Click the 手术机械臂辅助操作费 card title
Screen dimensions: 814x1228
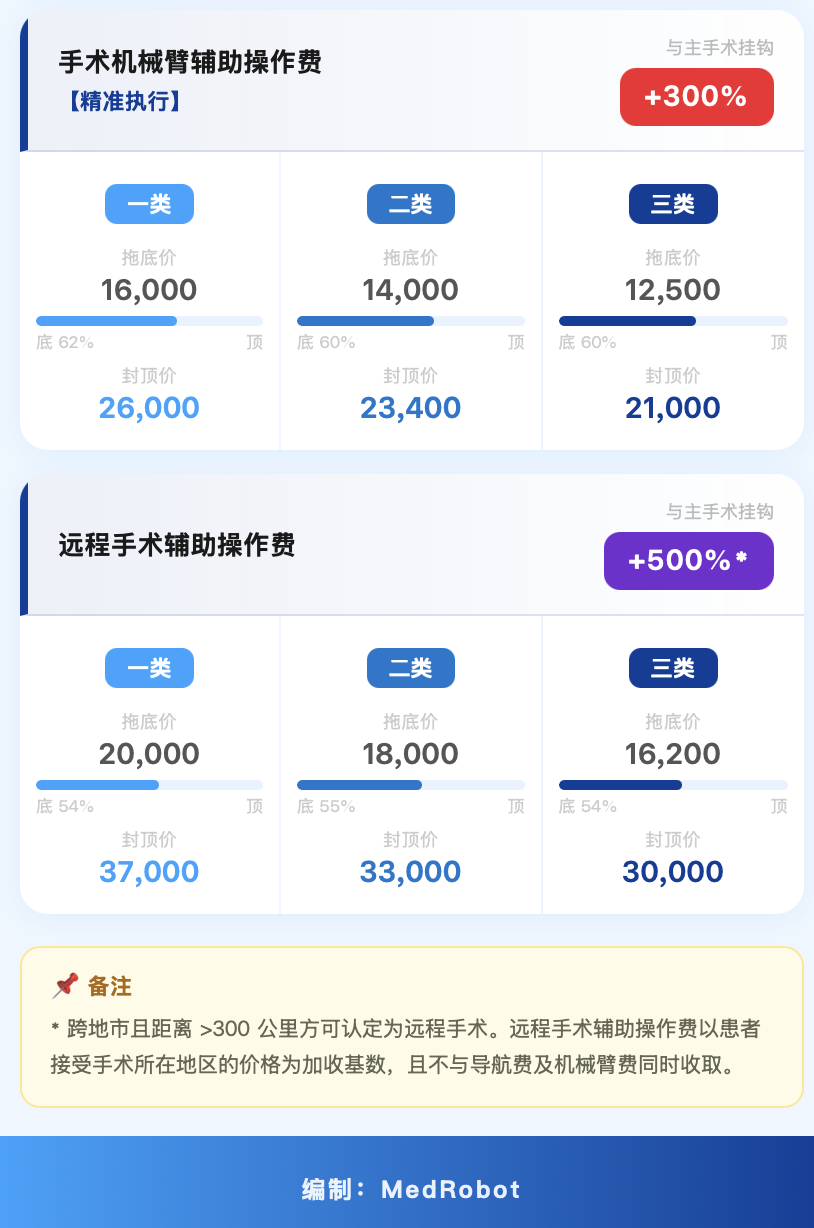coord(190,62)
